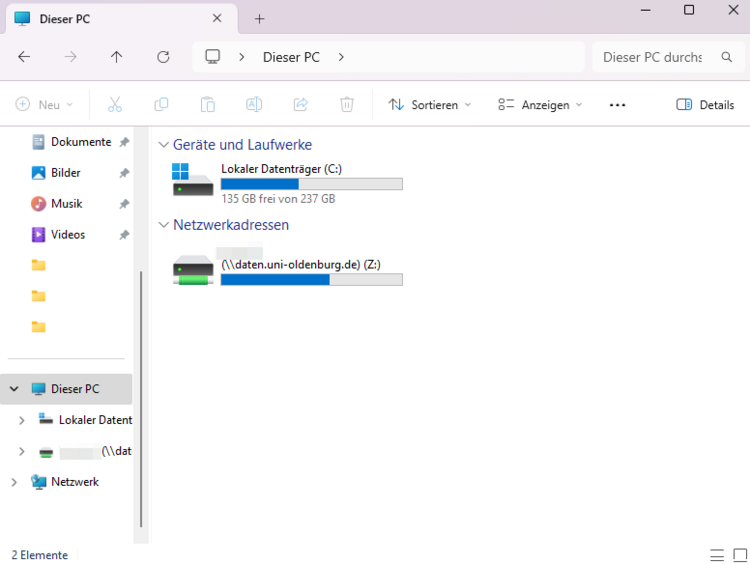
Task: Add a new tab with plus button
Action: 259,19
